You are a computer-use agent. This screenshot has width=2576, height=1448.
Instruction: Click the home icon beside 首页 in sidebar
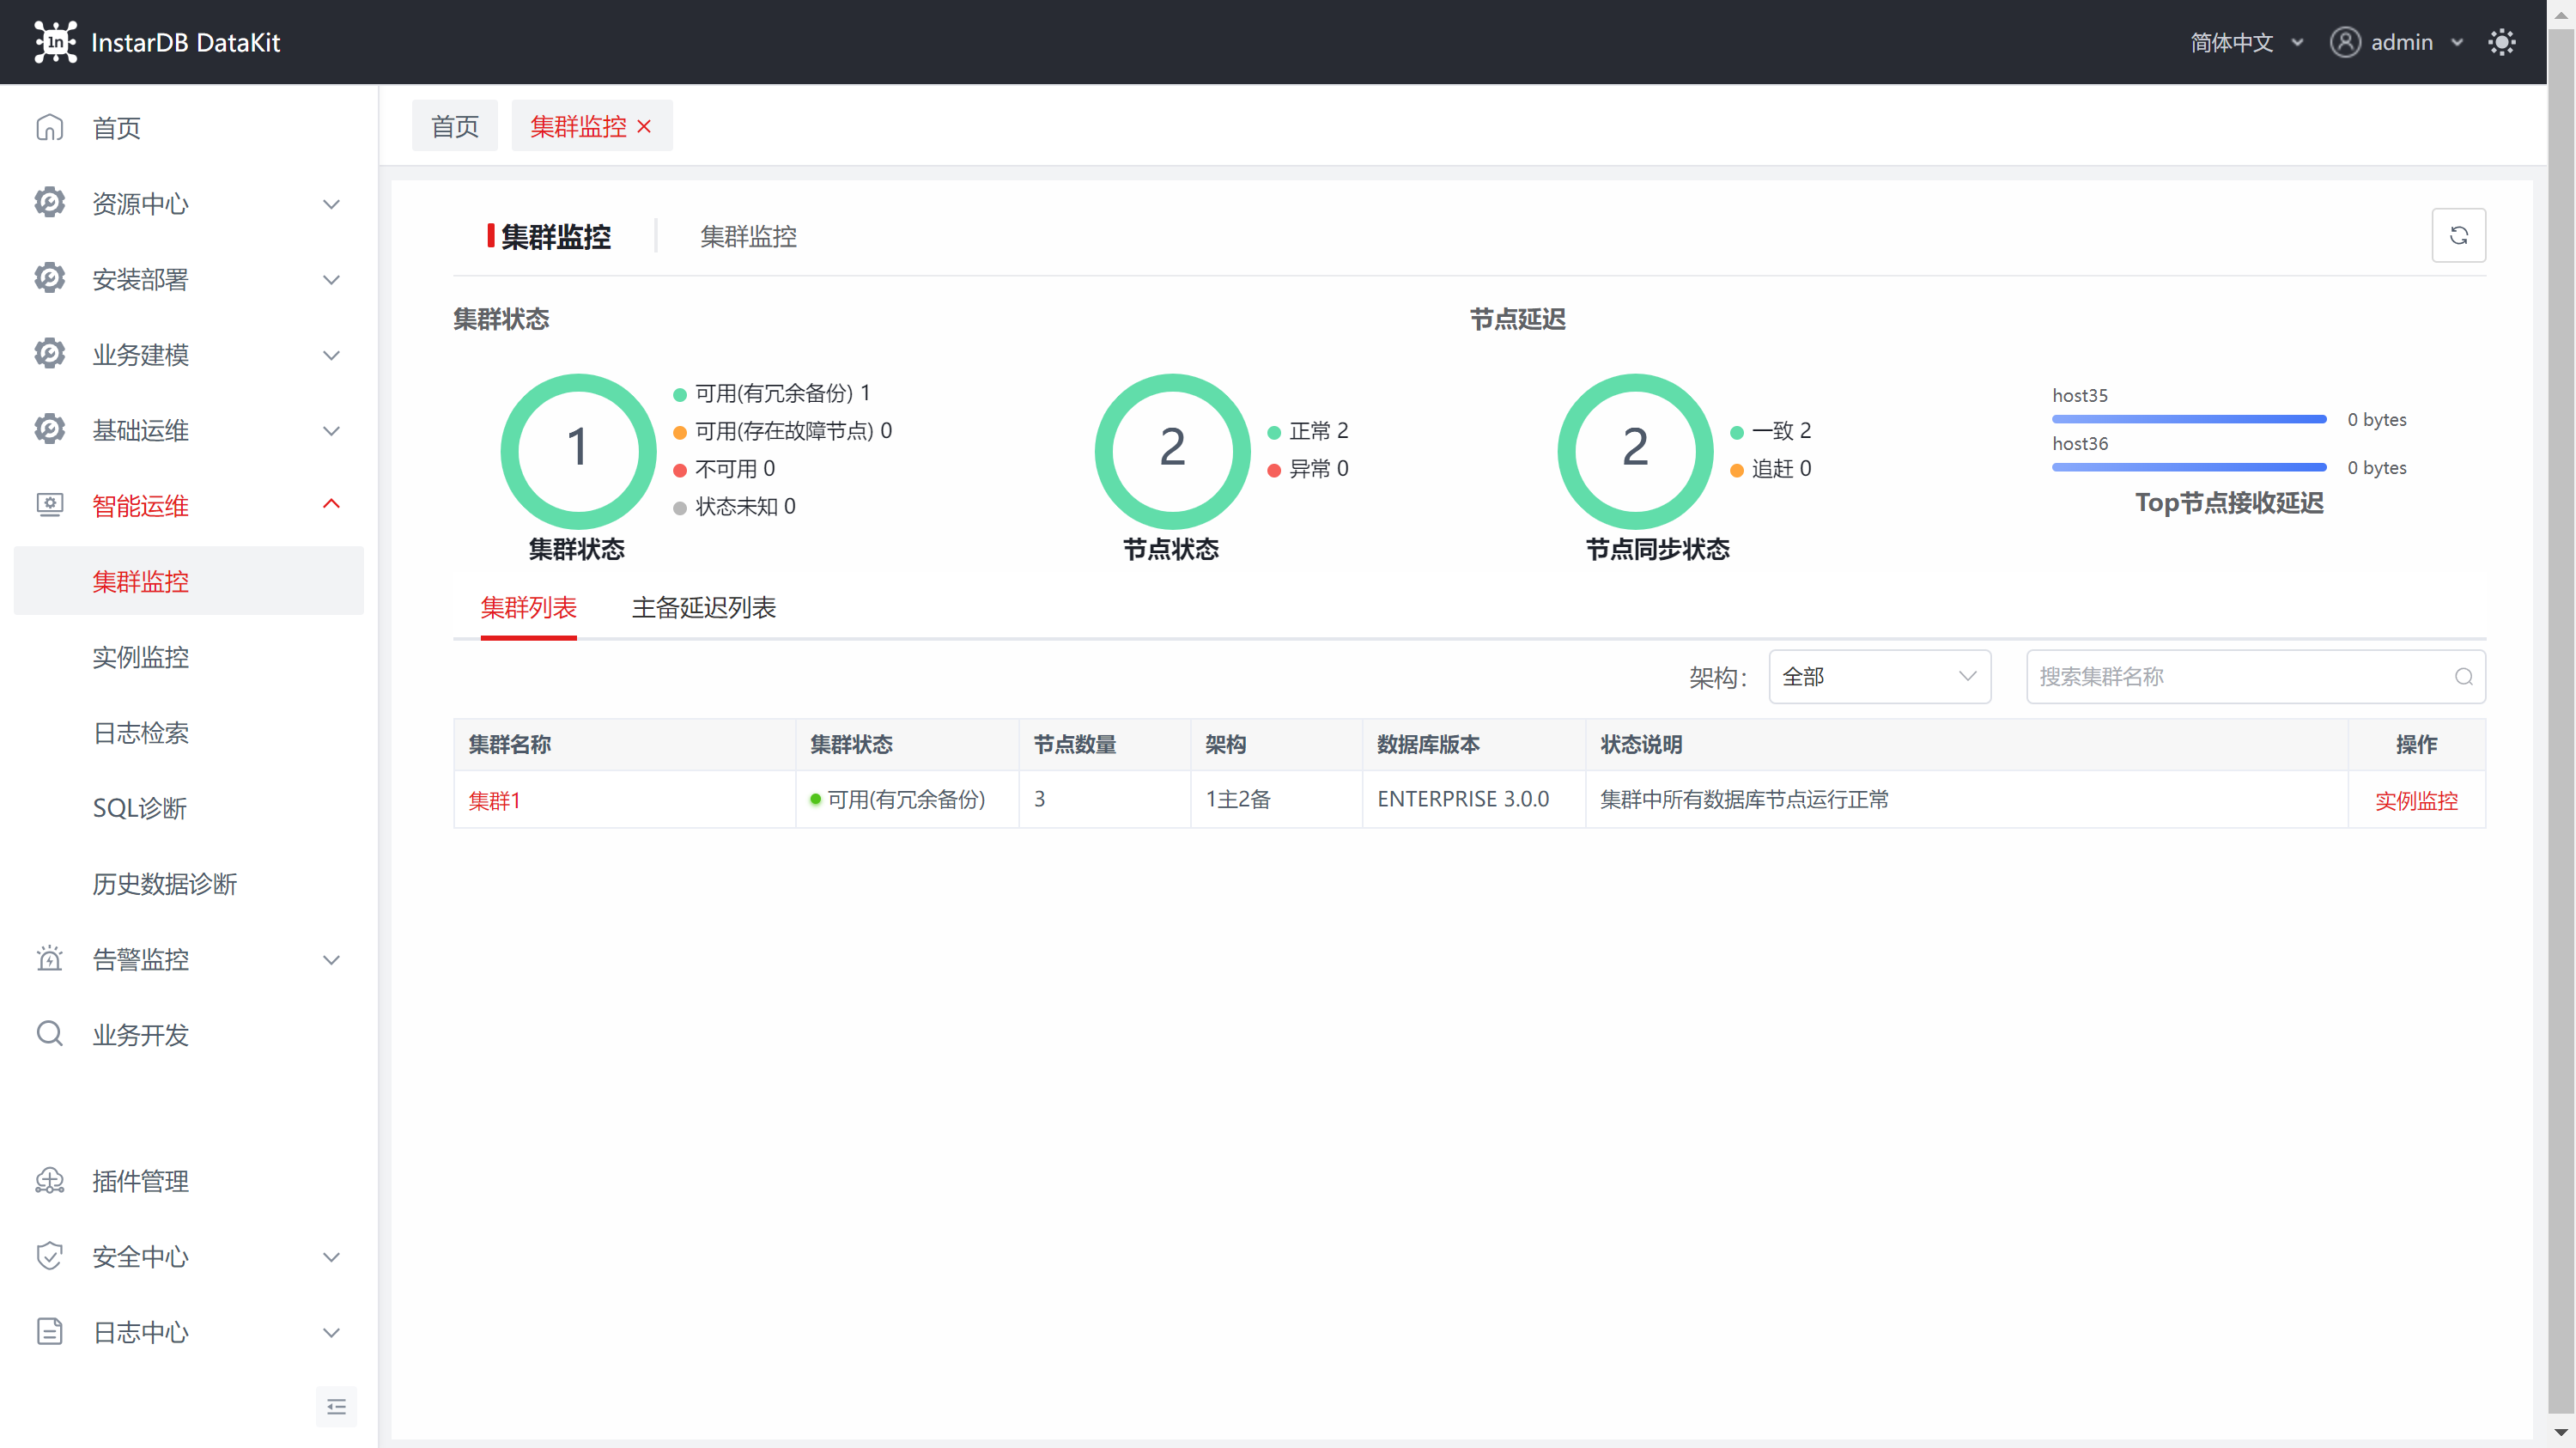click(x=49, y=128)
